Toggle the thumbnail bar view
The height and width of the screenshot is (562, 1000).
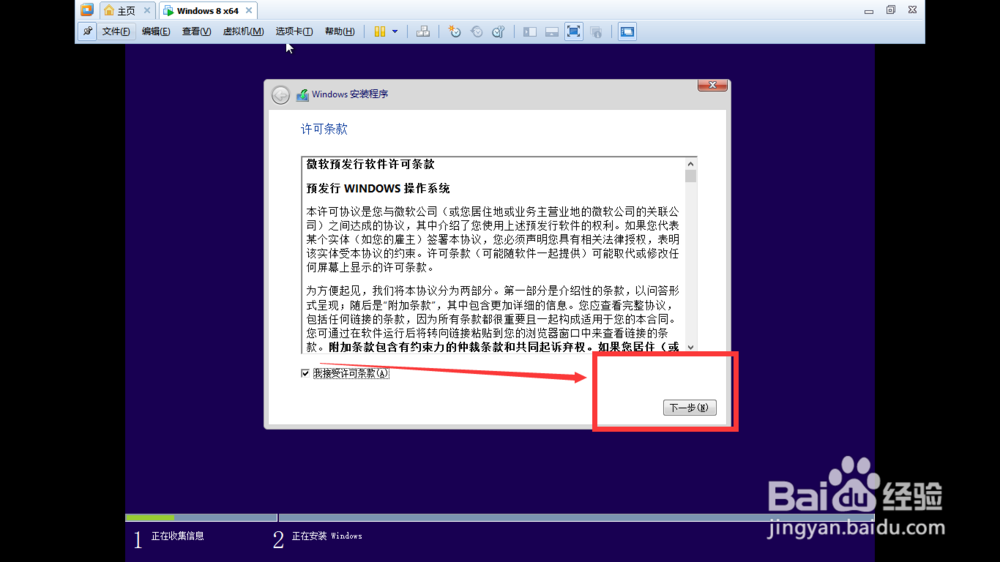552,31
